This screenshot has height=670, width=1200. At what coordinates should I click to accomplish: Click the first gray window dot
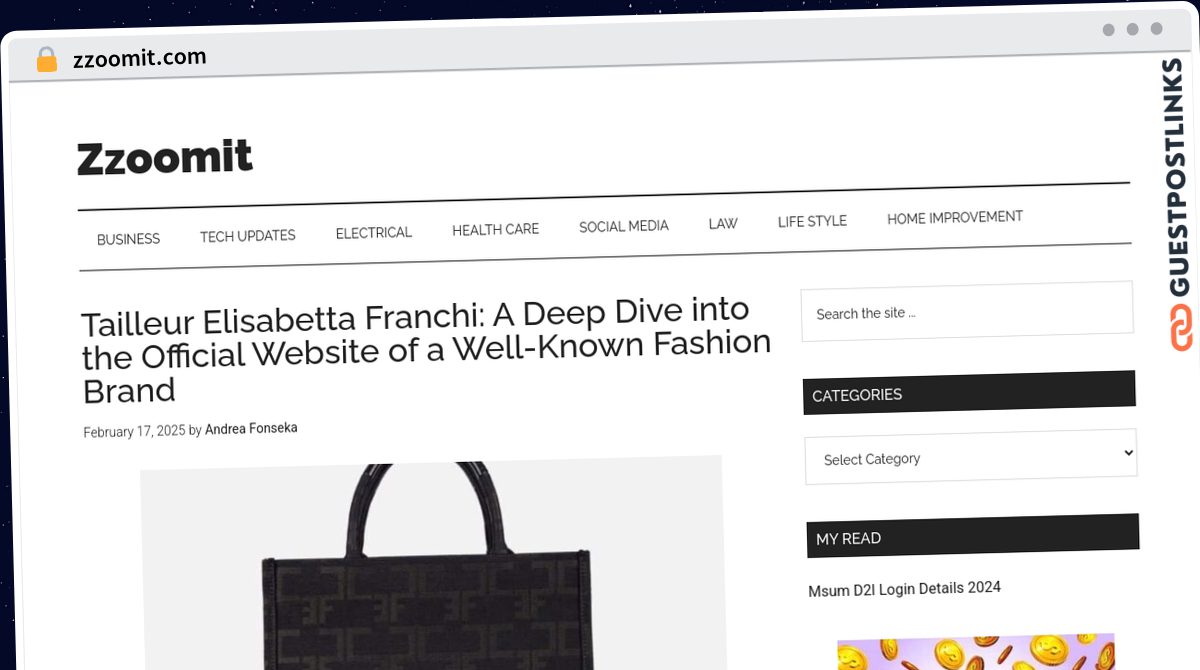[x=1108, y=30]
